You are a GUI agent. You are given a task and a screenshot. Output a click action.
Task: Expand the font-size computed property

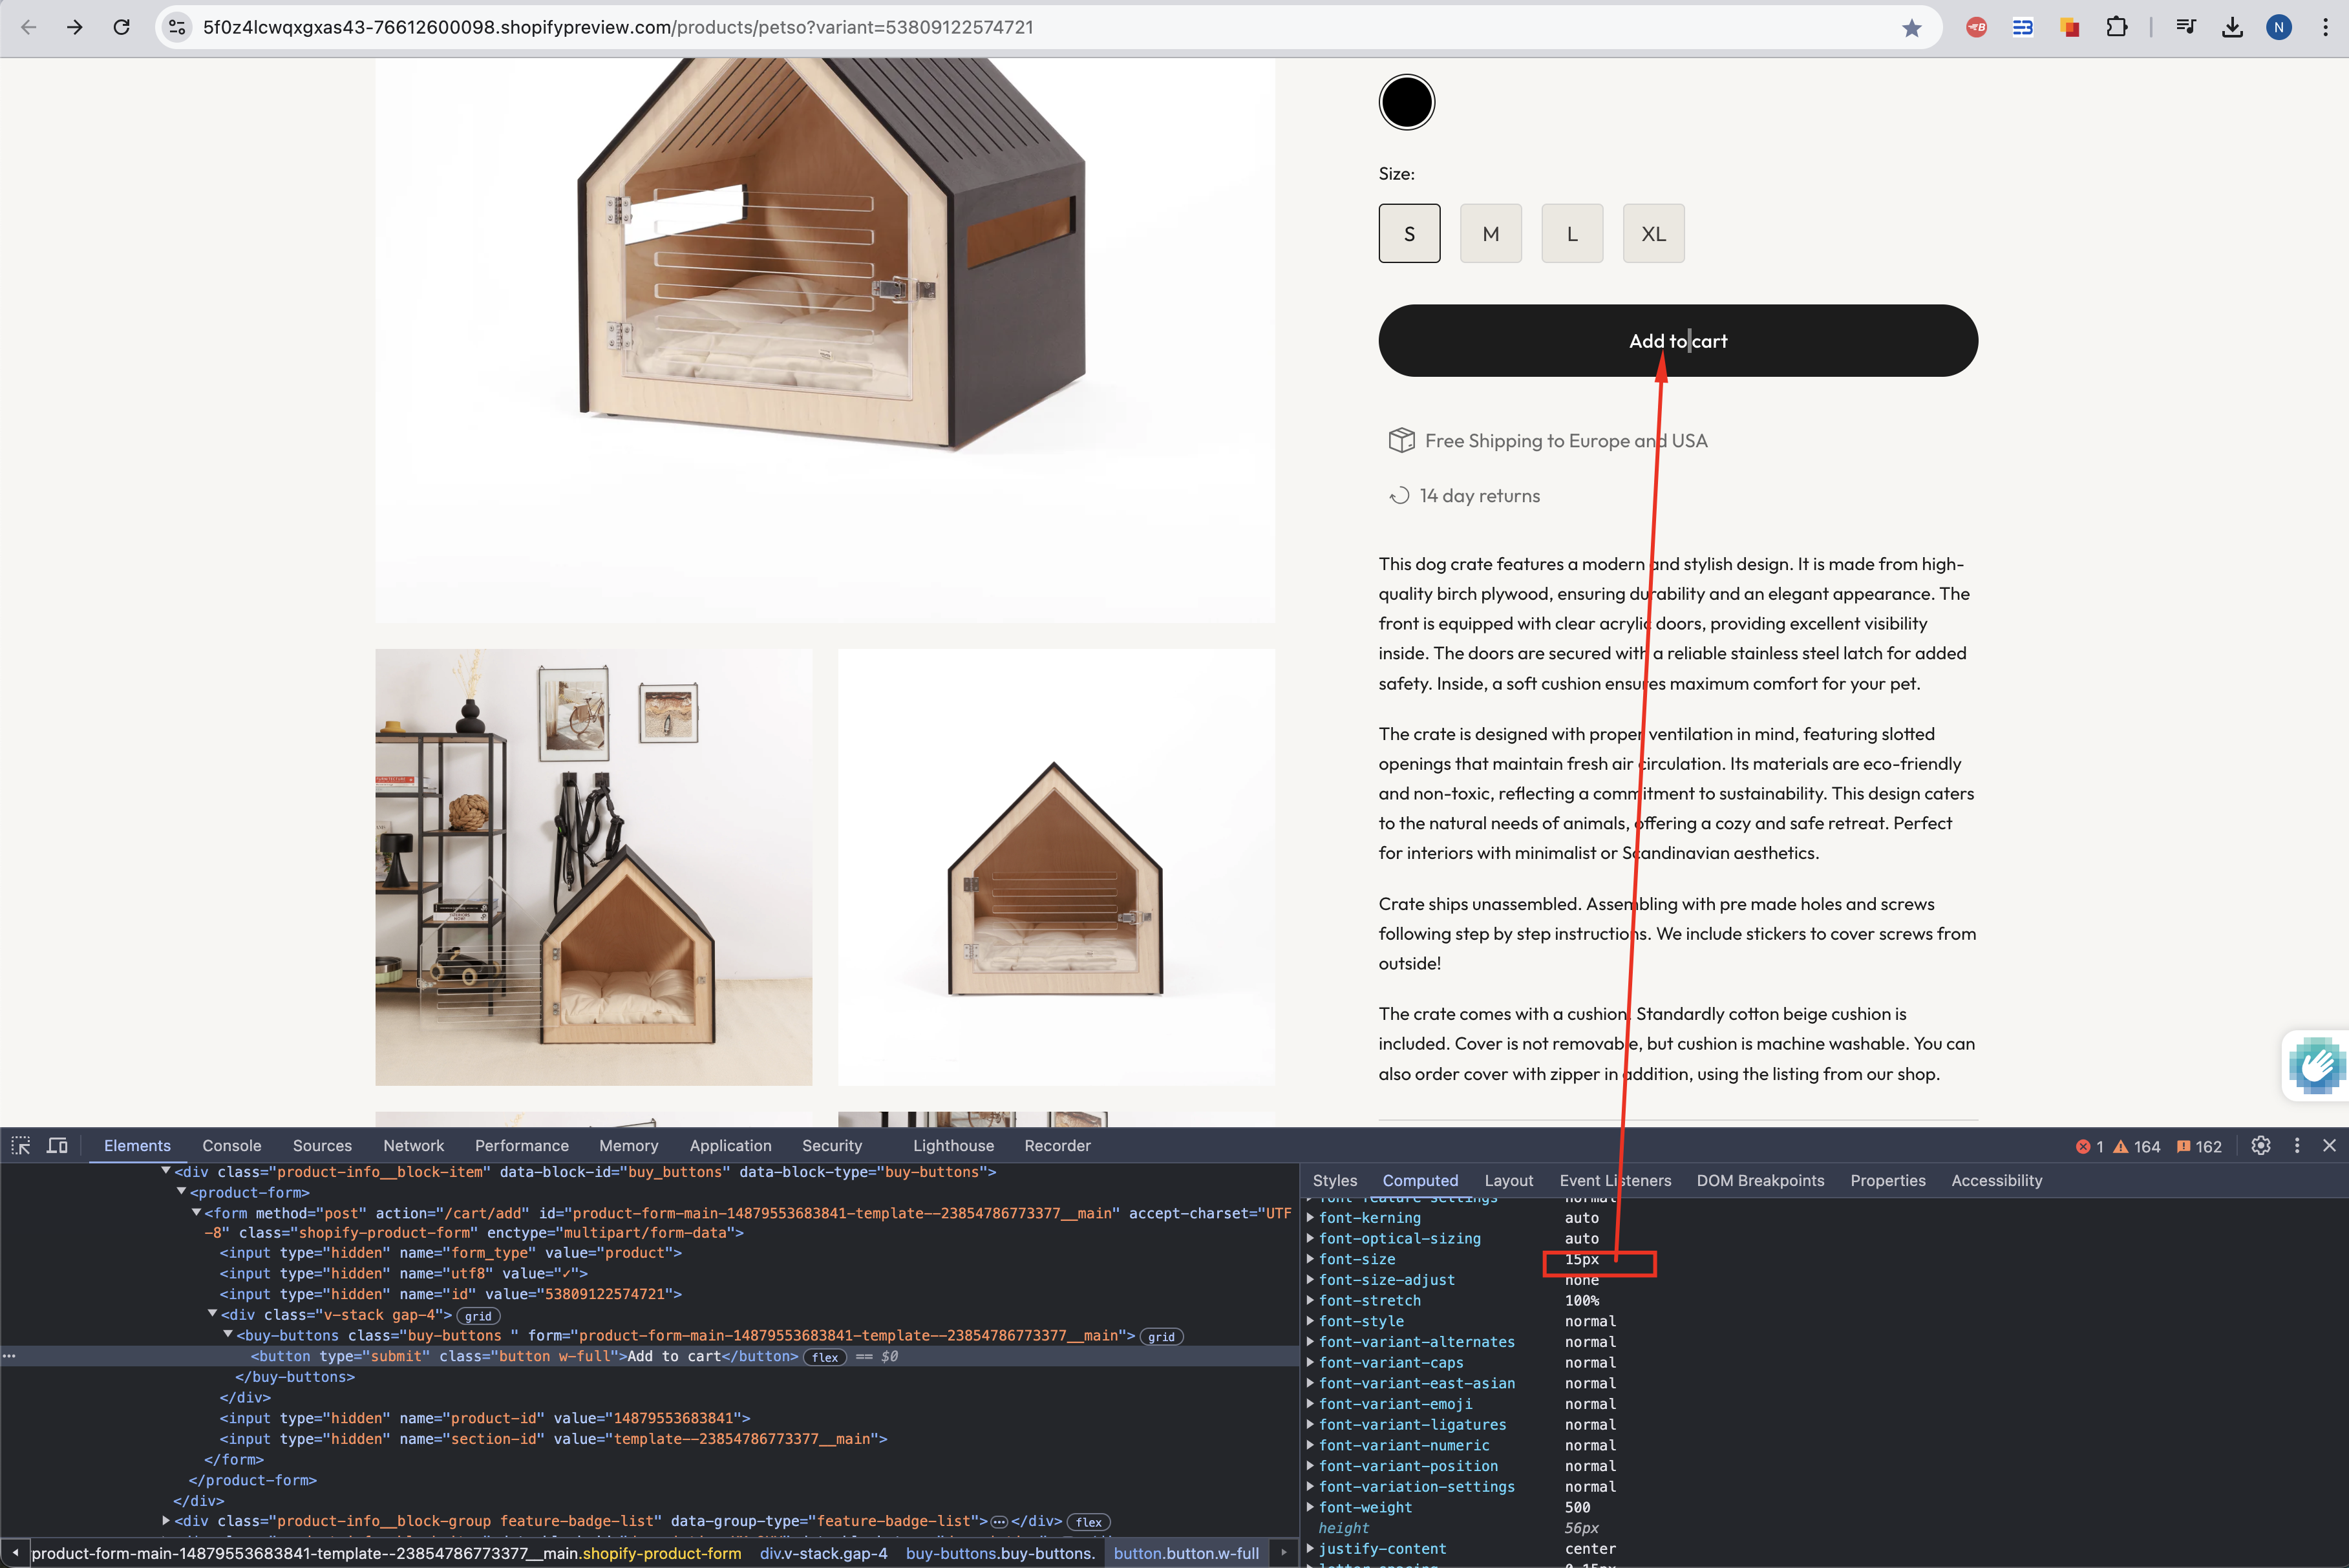(x=1310, y=1259)
